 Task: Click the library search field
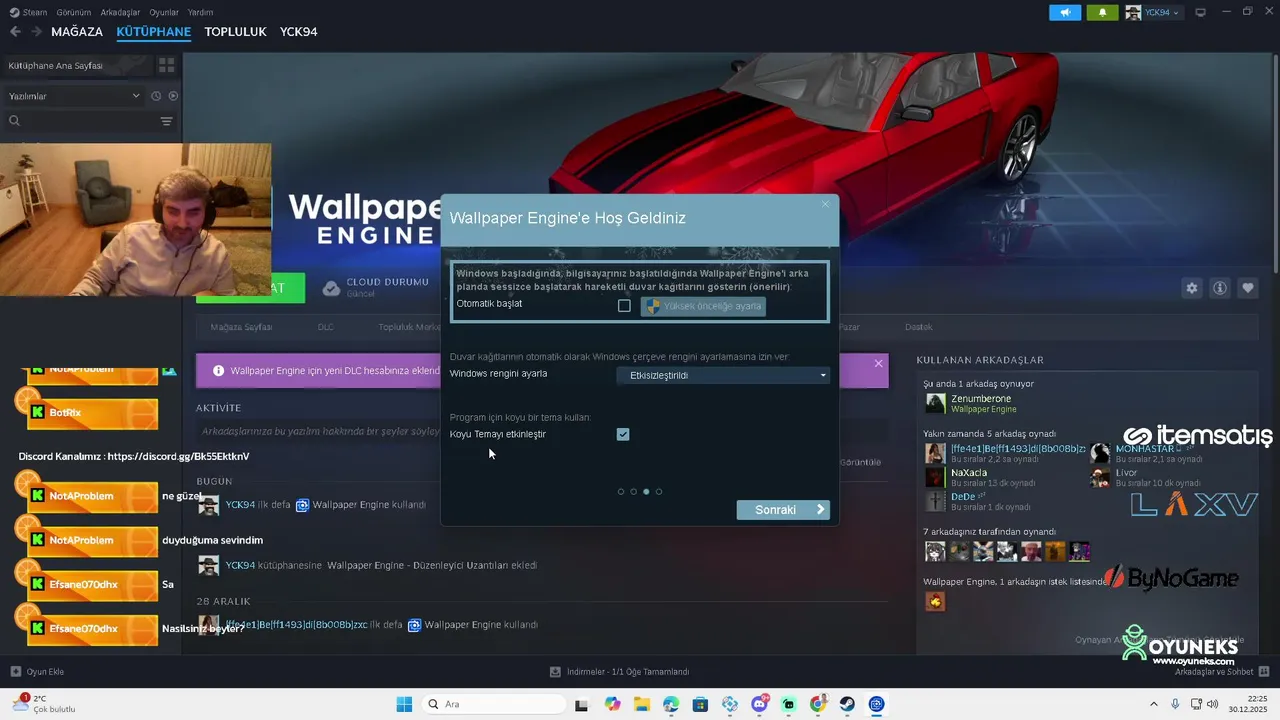(x=80, y=121)
